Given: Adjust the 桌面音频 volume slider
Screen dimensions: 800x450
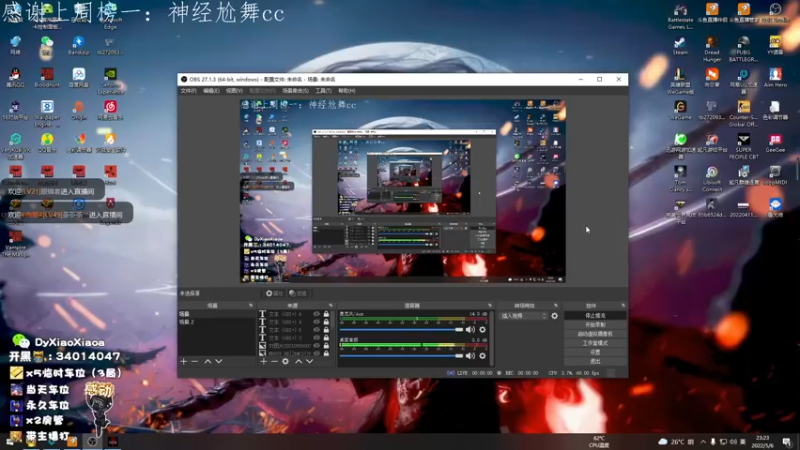Looking at the screenshot, I should (x=402, y=356).
